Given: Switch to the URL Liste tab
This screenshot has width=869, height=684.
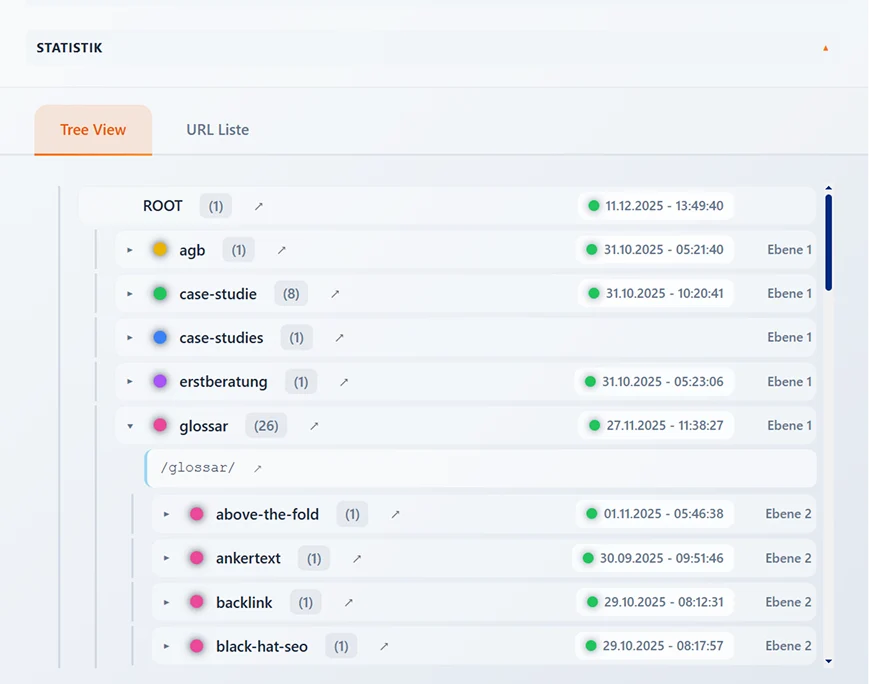Looking at the screenshot, I should [x=217, y=129].
